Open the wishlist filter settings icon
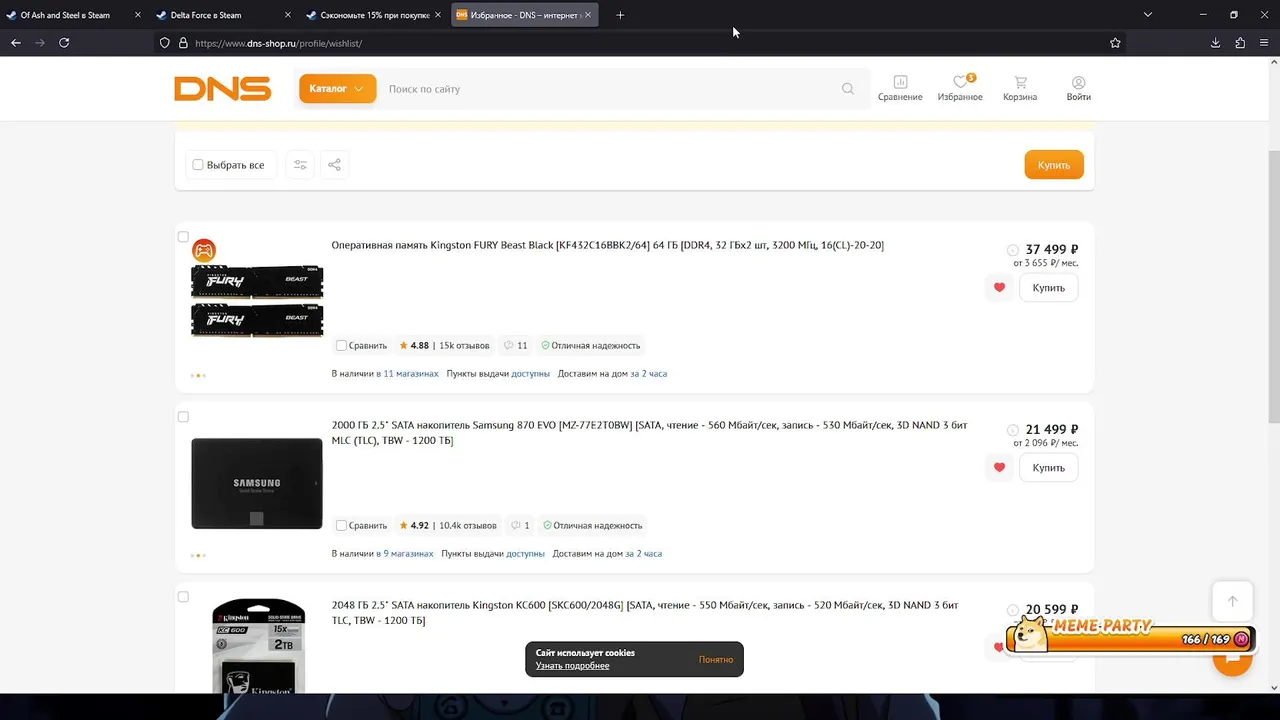Viewport: 1280px width, 720px height. [300, 165]
